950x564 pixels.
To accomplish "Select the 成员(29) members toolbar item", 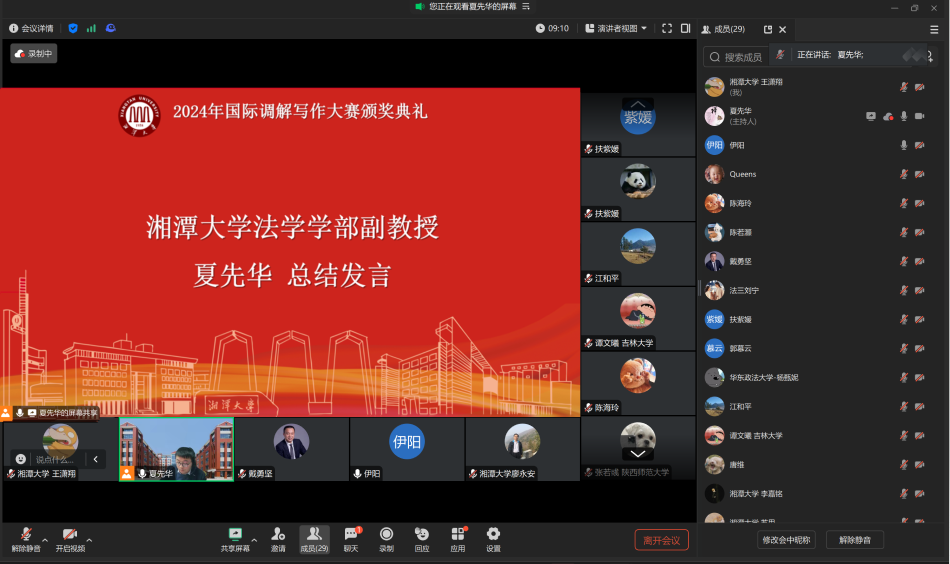I will 314,535.
